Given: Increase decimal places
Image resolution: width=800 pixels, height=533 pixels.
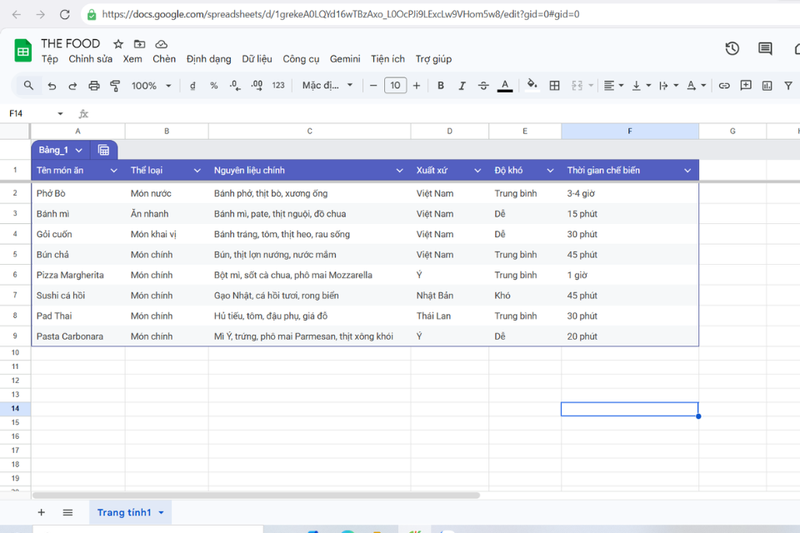Looking at the screenshot, I should (x=257, y=86).
